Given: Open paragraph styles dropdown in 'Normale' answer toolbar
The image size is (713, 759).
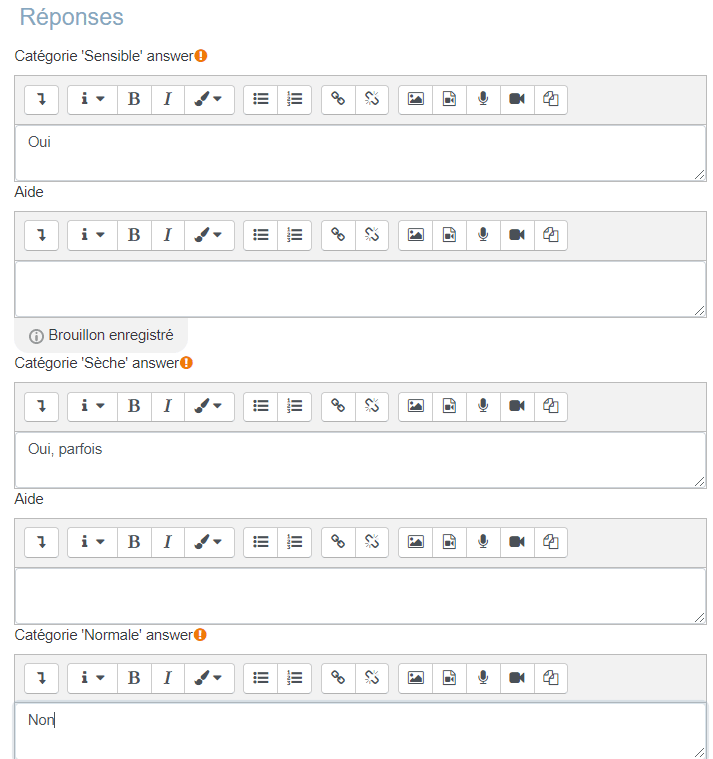Looking at the screenshot, I should pyautogui.click(x=92, y=678).
